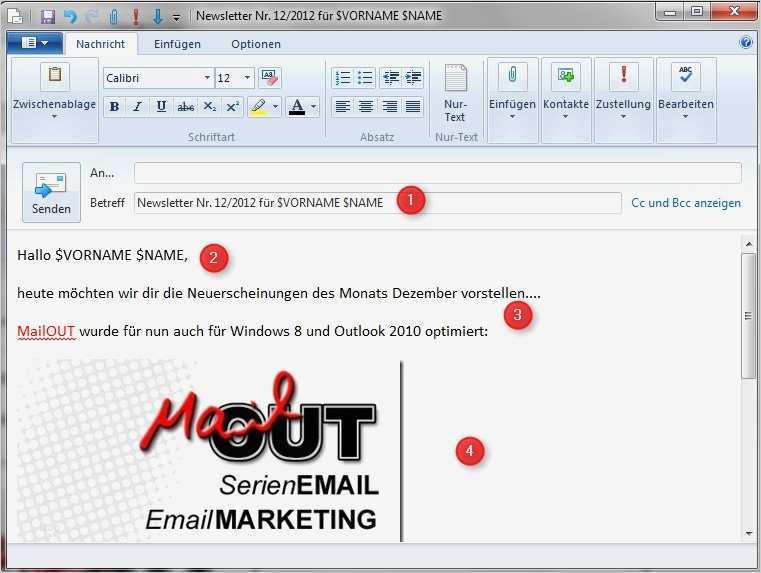Insert a bulleted list
The height and width of the screenshot is (573, 761).
pyautogui.click(x=365, y=77)
